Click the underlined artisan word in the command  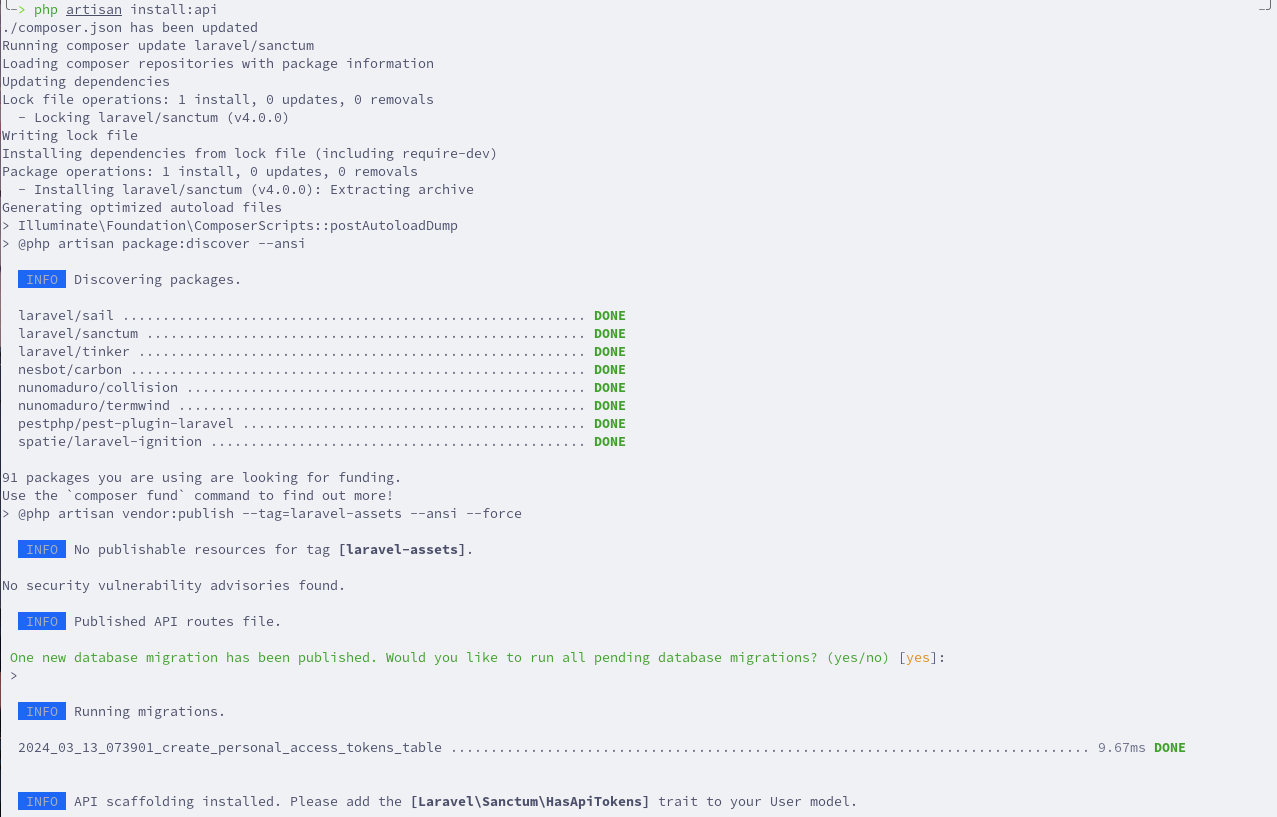click(94, 9)
